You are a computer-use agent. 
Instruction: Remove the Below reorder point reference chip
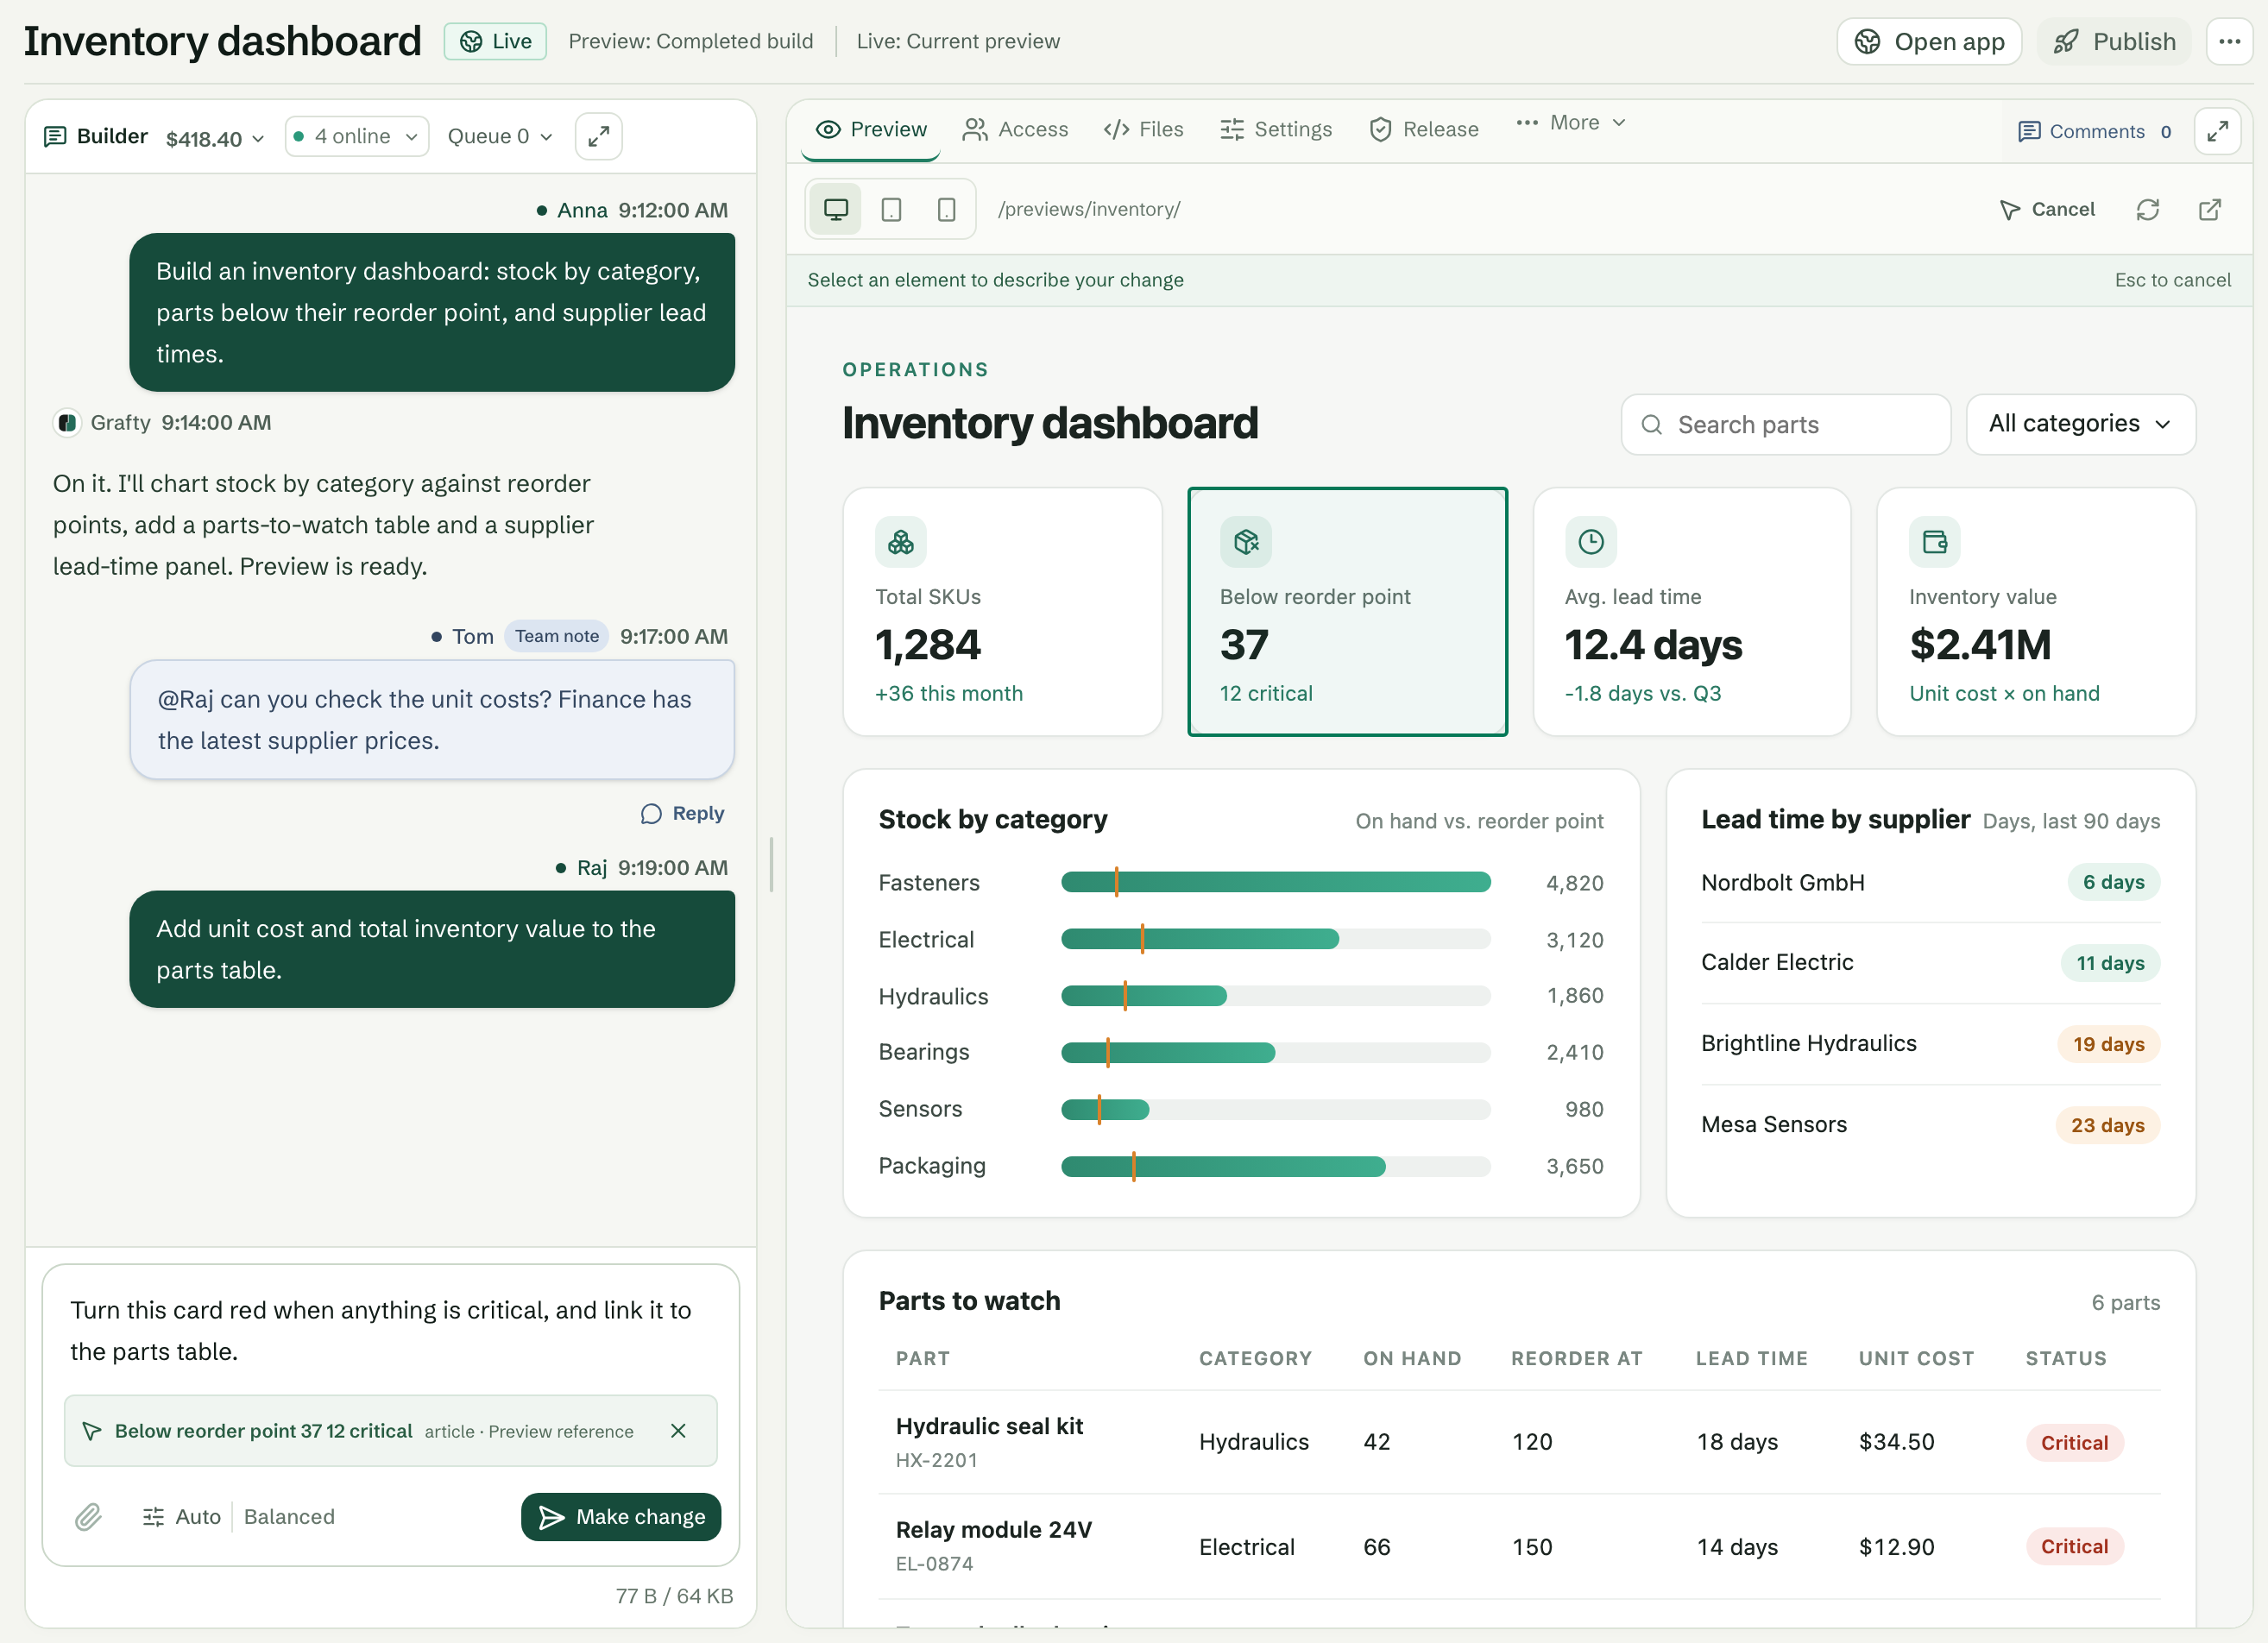click(678, 1431)
